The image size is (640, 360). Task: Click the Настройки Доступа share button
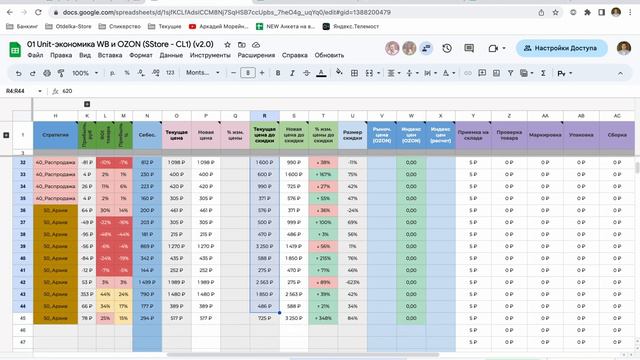(562, 48)
